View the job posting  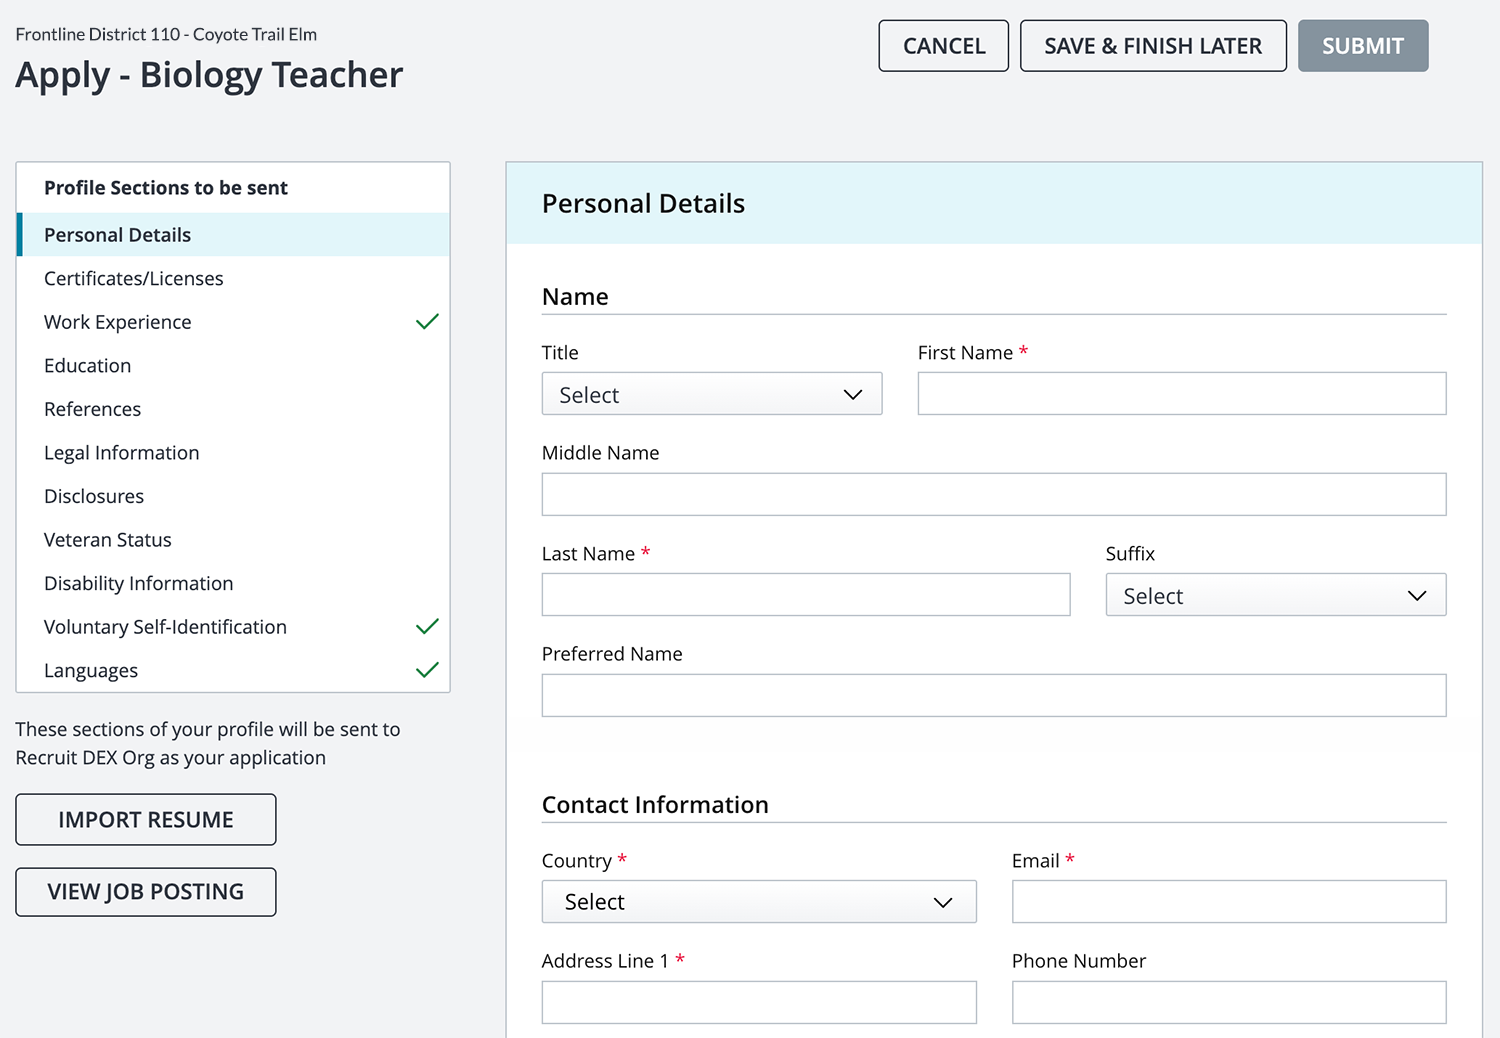pyautogui.click(x=146, y=892)
